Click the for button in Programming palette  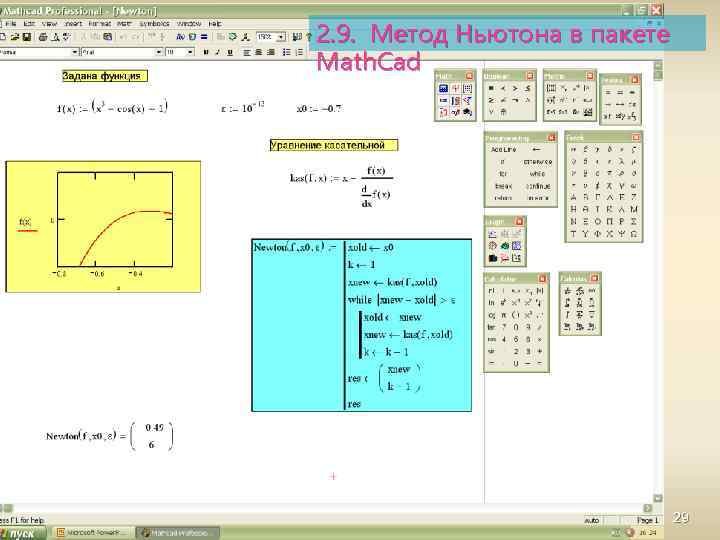click(503, 174)
